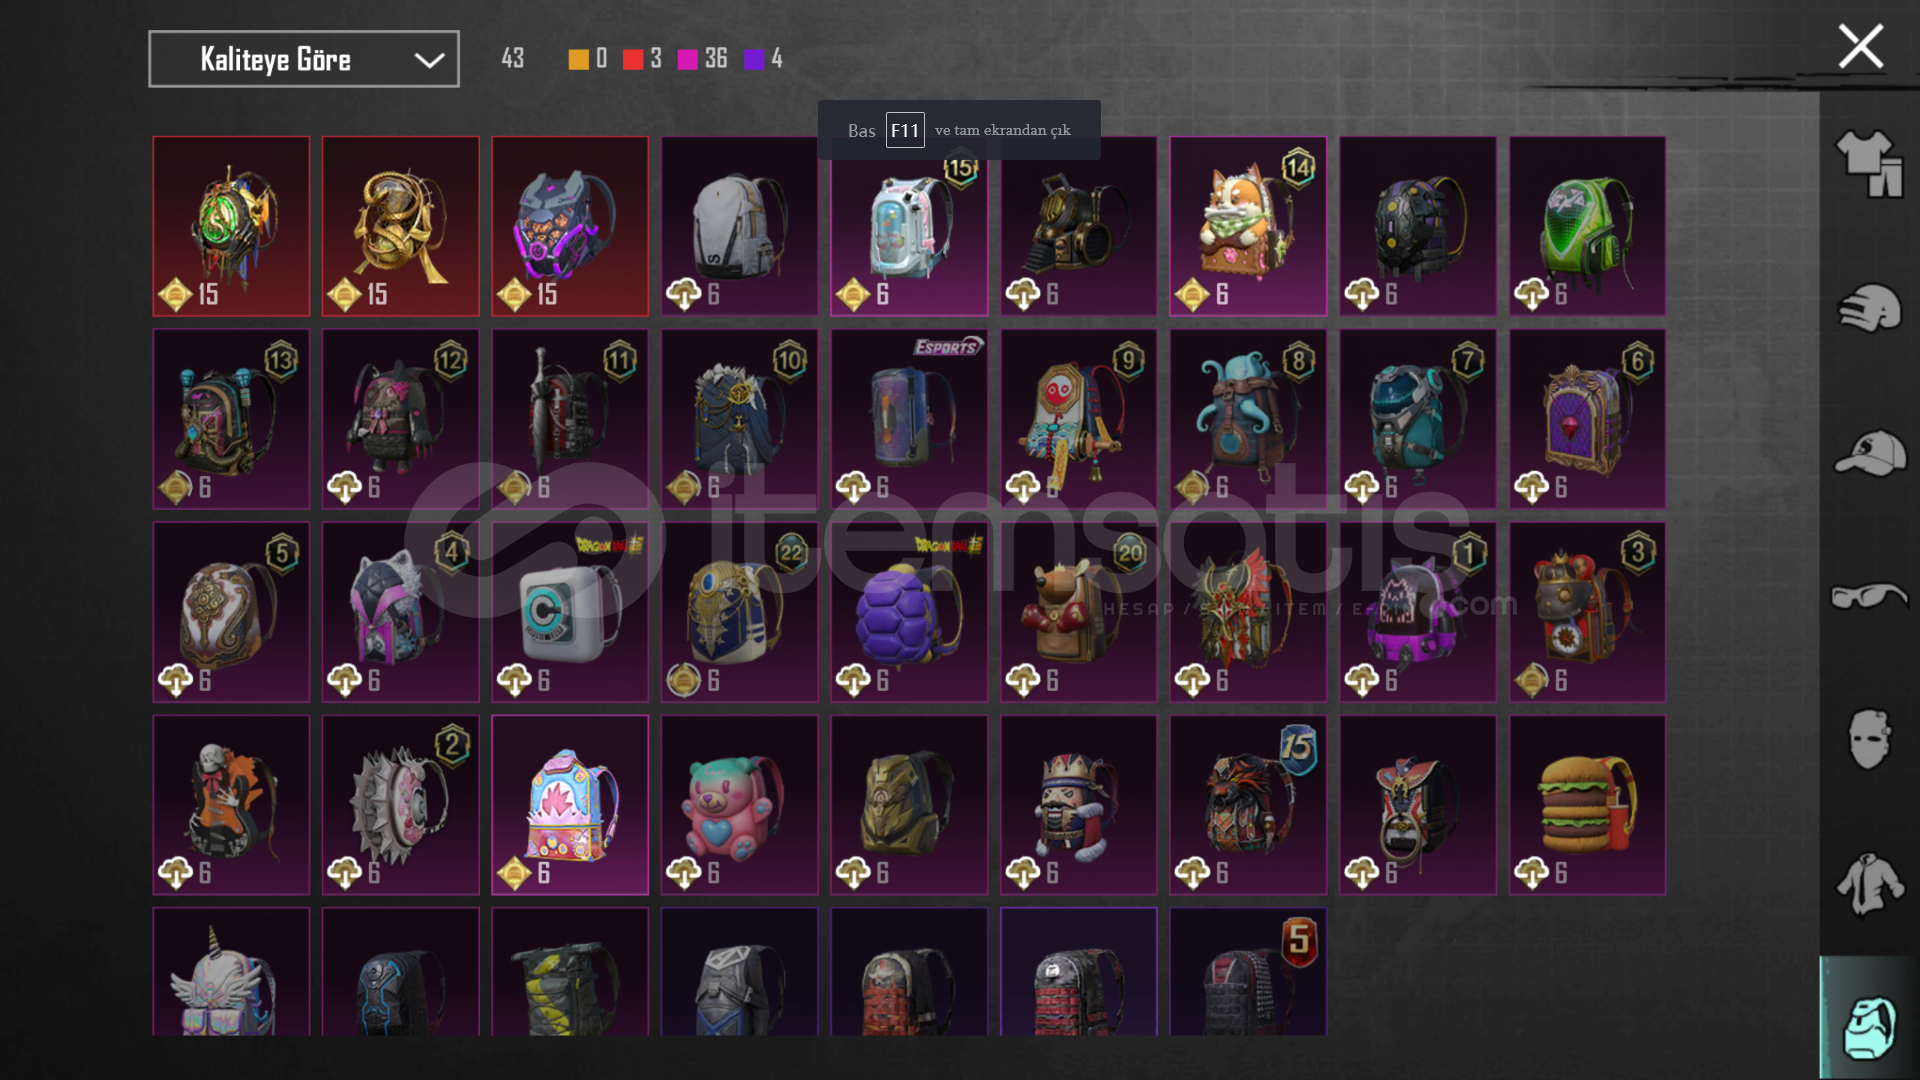Select the hamburger backpack skin

(x=1587, y=805)
